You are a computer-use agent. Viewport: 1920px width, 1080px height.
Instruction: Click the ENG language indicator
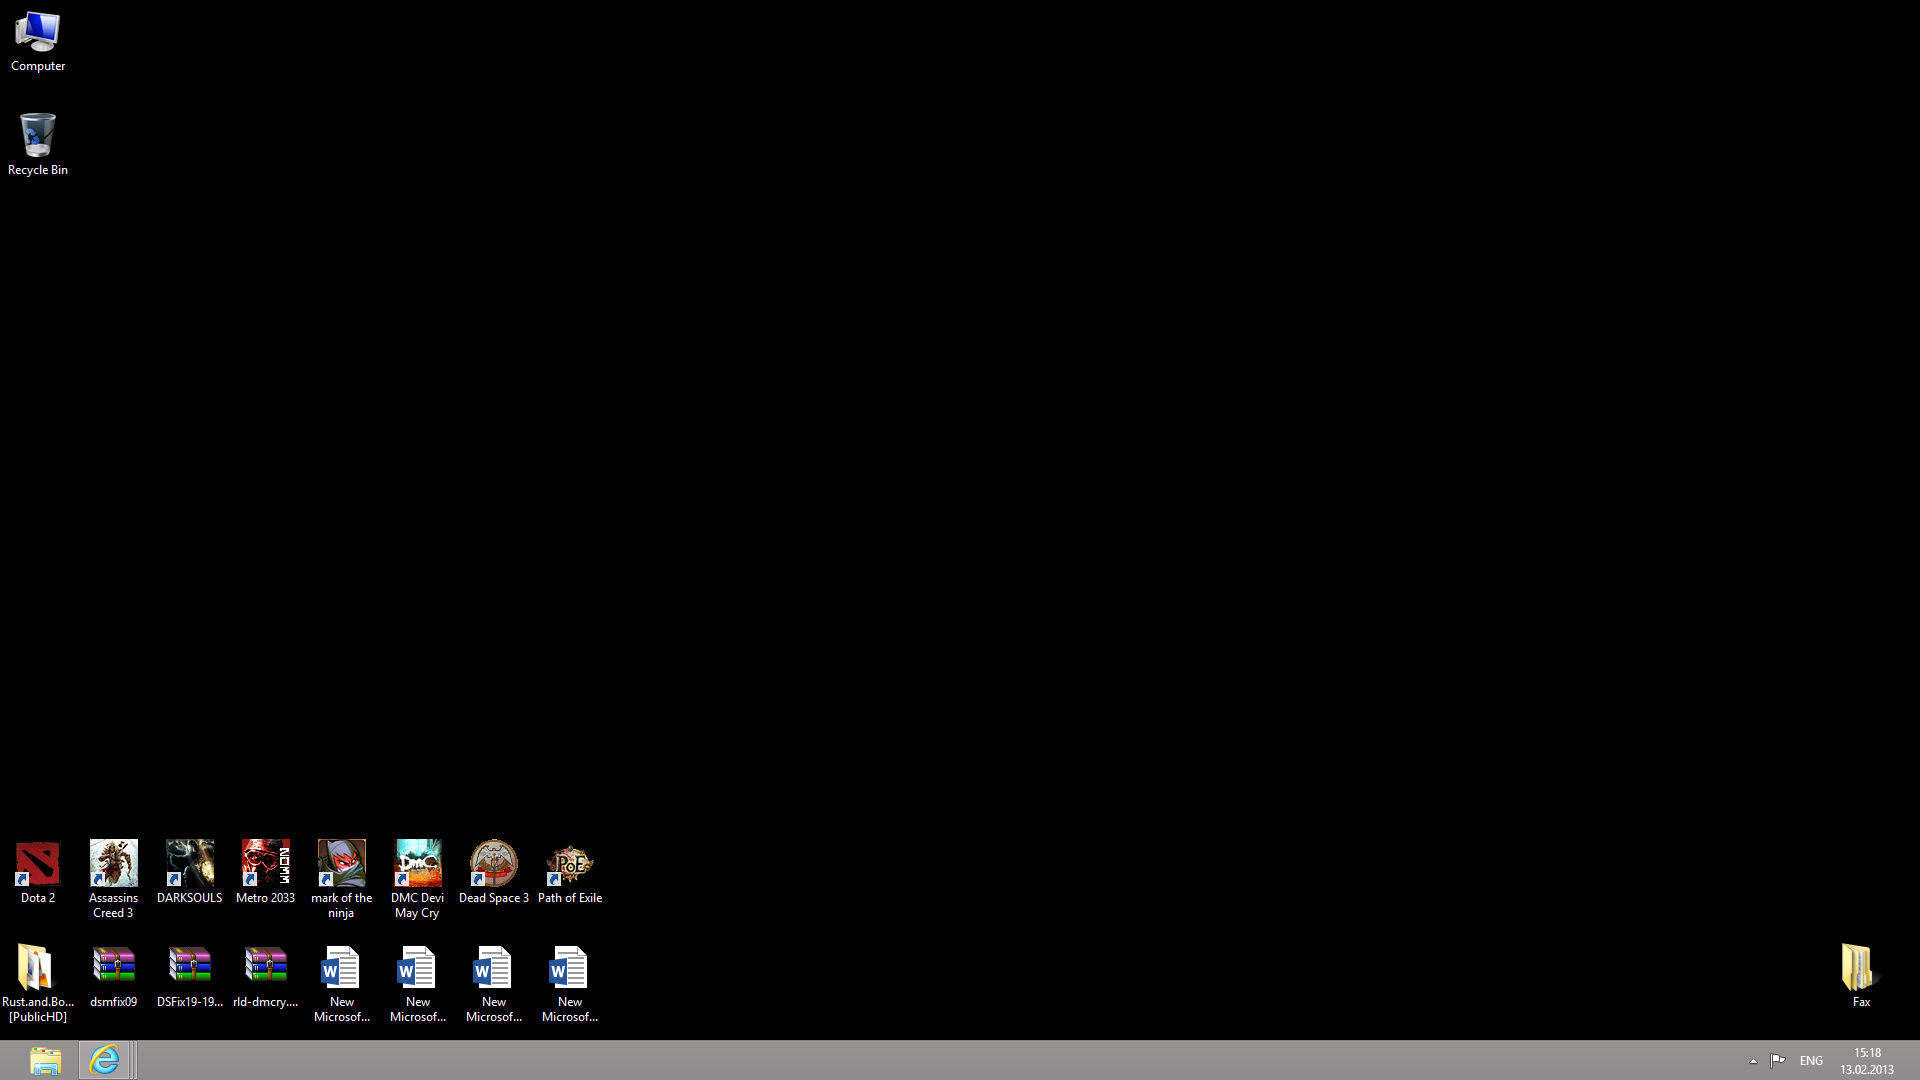1811,1061
